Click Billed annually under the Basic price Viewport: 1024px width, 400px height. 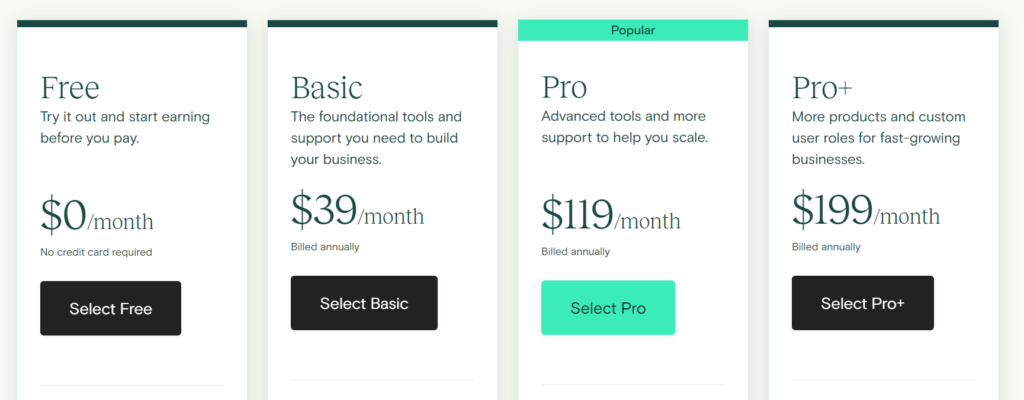click(325, 247)
